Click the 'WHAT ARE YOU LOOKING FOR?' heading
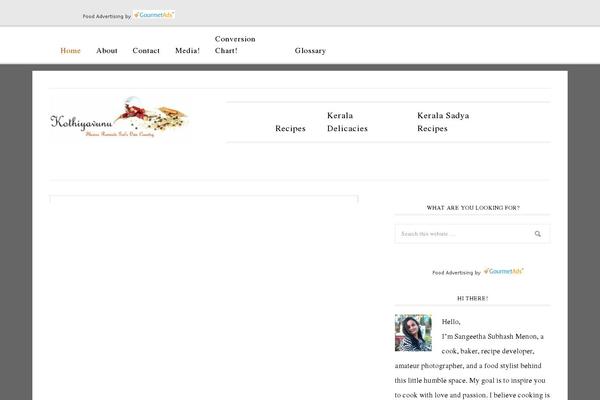This screenshot has width=600, height=400. (473, 207)
